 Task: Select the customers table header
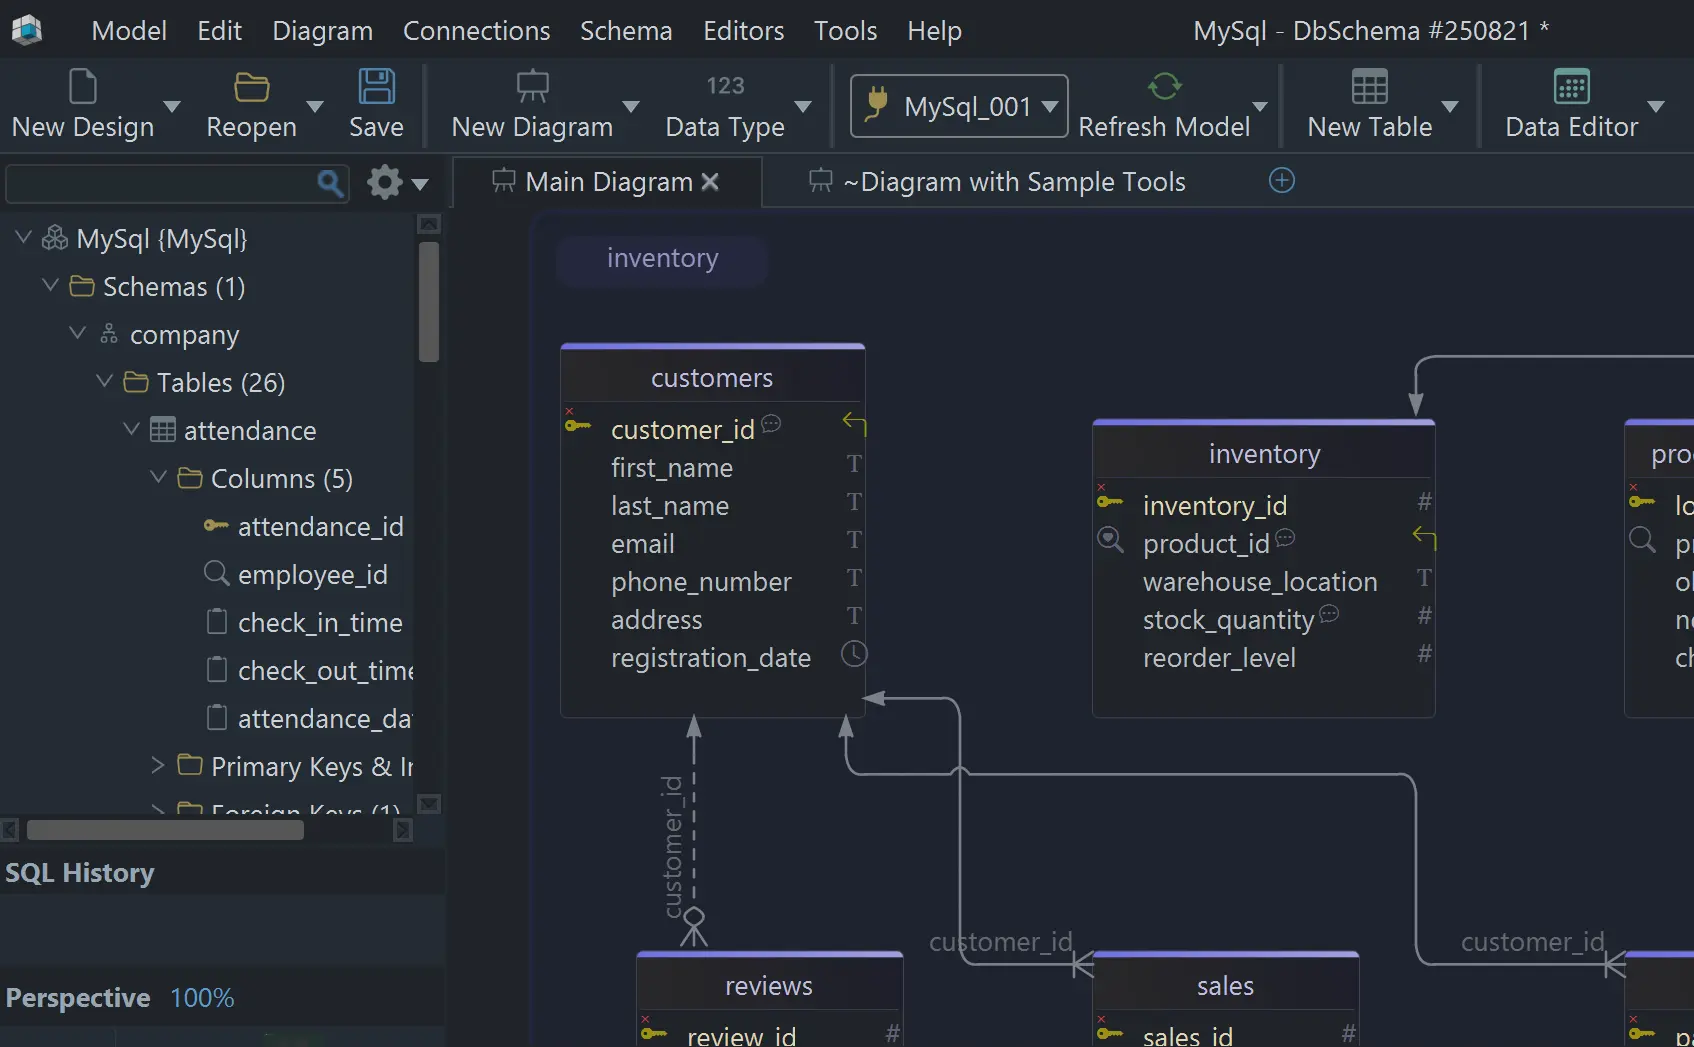(x=712, y=378)
